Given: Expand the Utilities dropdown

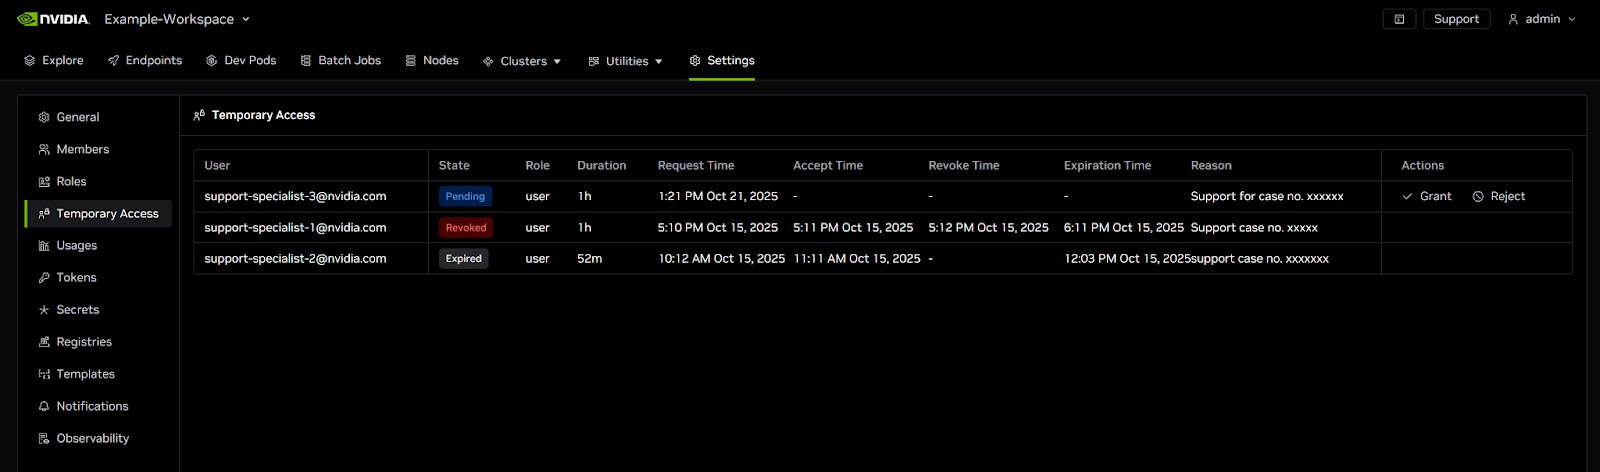Looking at the screenshot, I should [x=625, y=61].
